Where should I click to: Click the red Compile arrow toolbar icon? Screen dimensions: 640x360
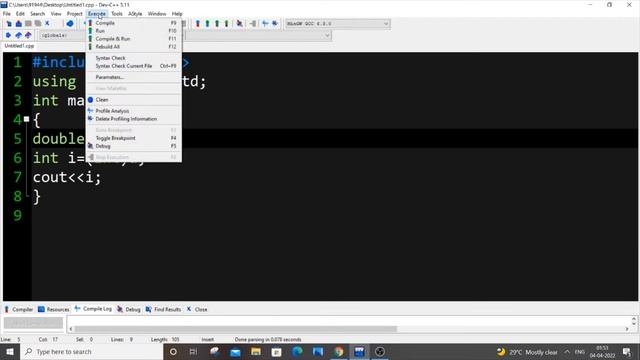coord(198,24)
